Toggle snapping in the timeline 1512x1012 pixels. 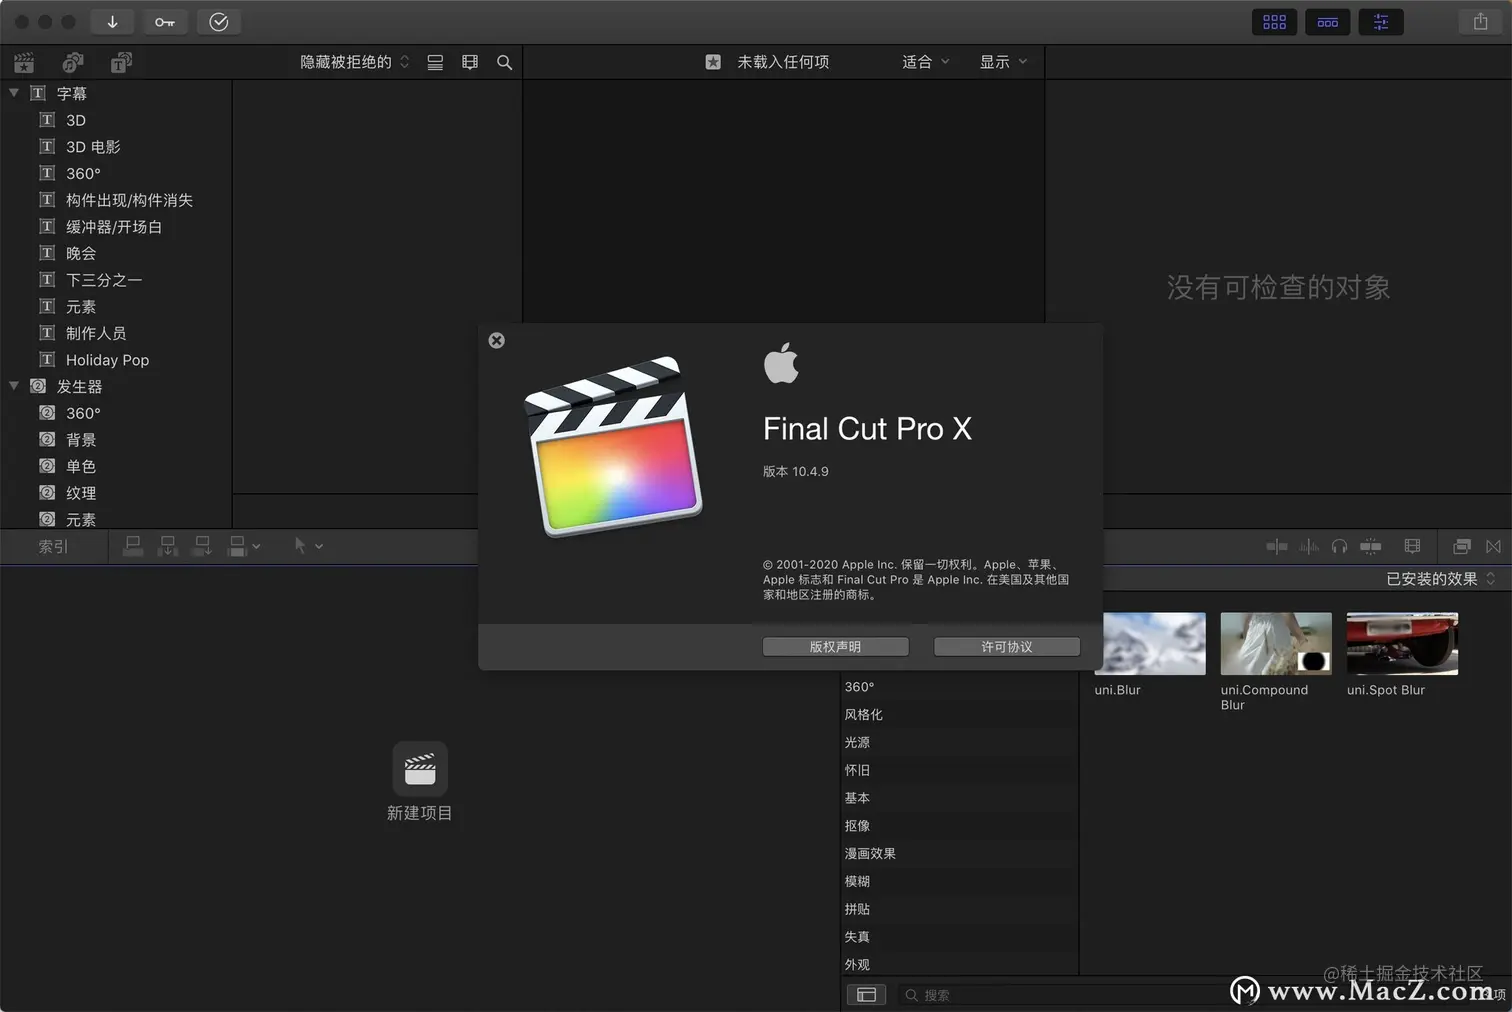click(1371, 546)
